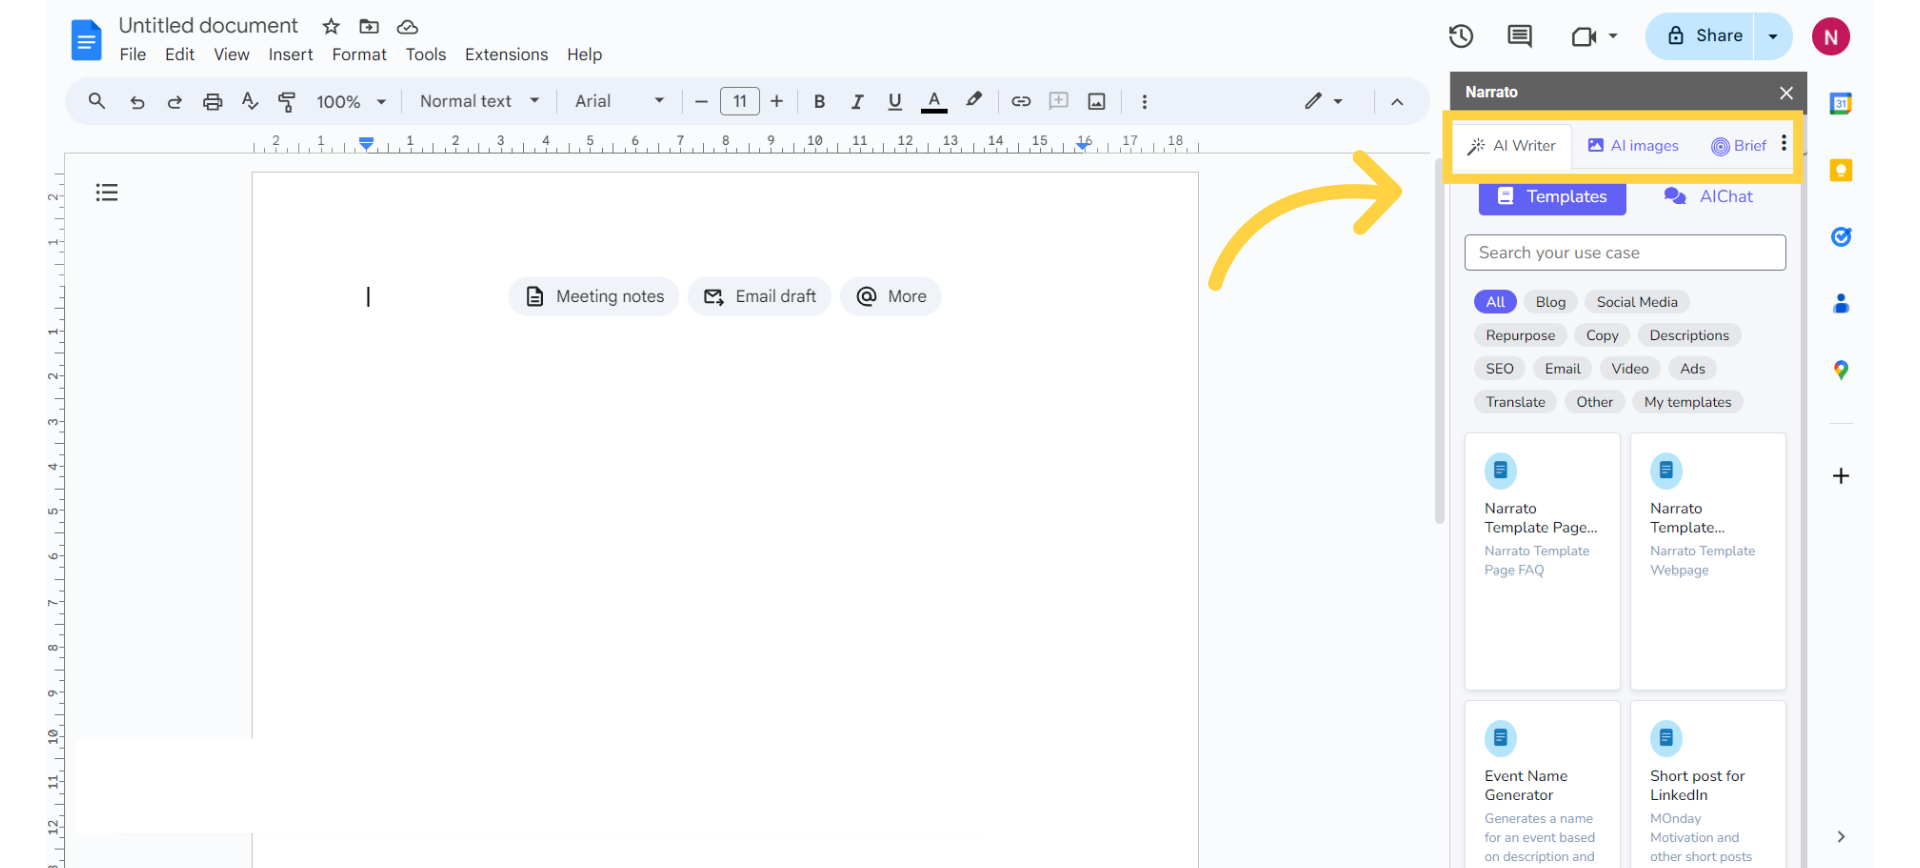The image size is (1920, 868).
Task: Redo the last action
Action: 174,102
